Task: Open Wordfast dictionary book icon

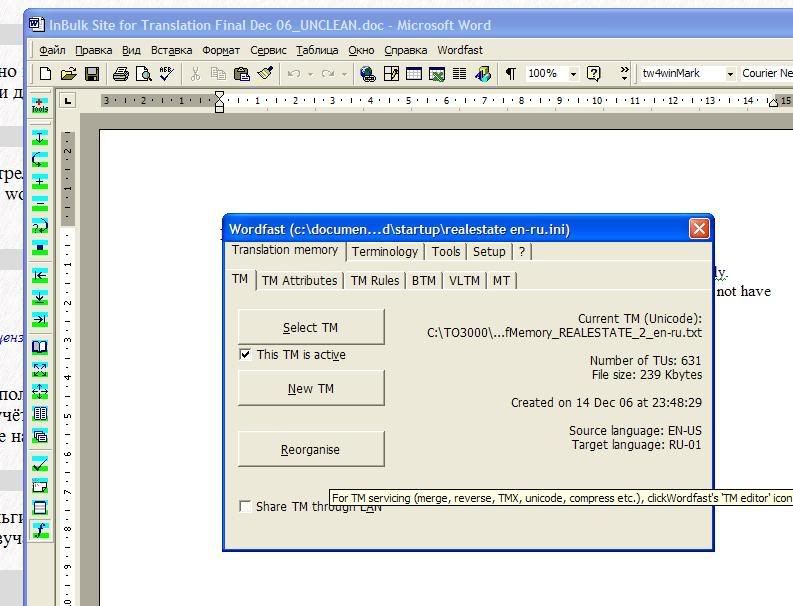Action: point(40,347)
